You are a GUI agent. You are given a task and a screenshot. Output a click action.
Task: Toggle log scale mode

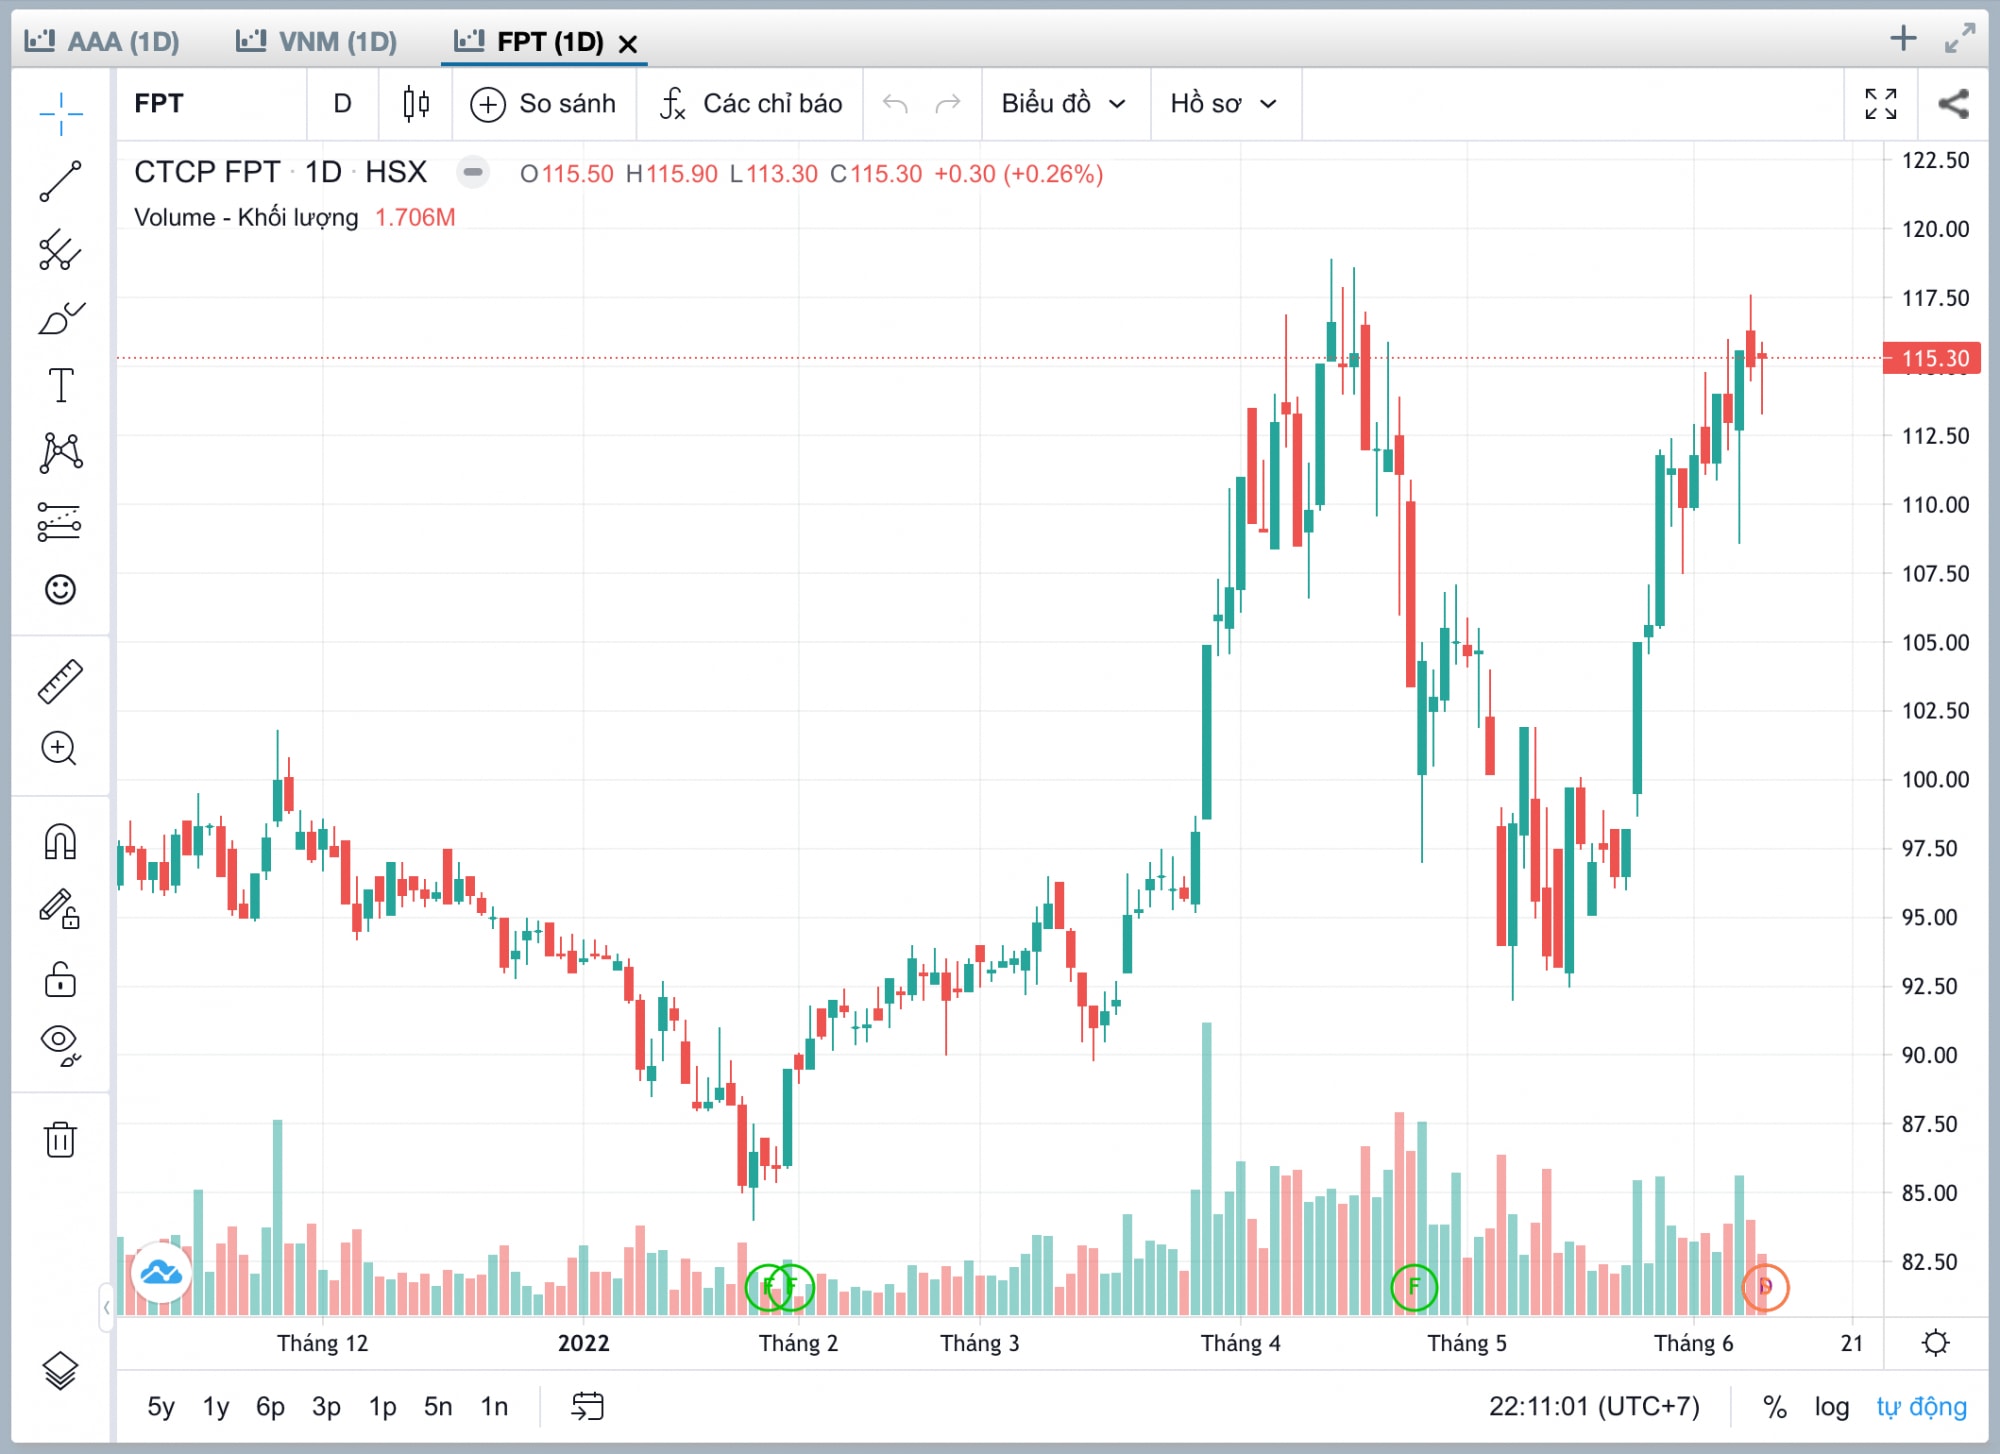[1832, 1407]
